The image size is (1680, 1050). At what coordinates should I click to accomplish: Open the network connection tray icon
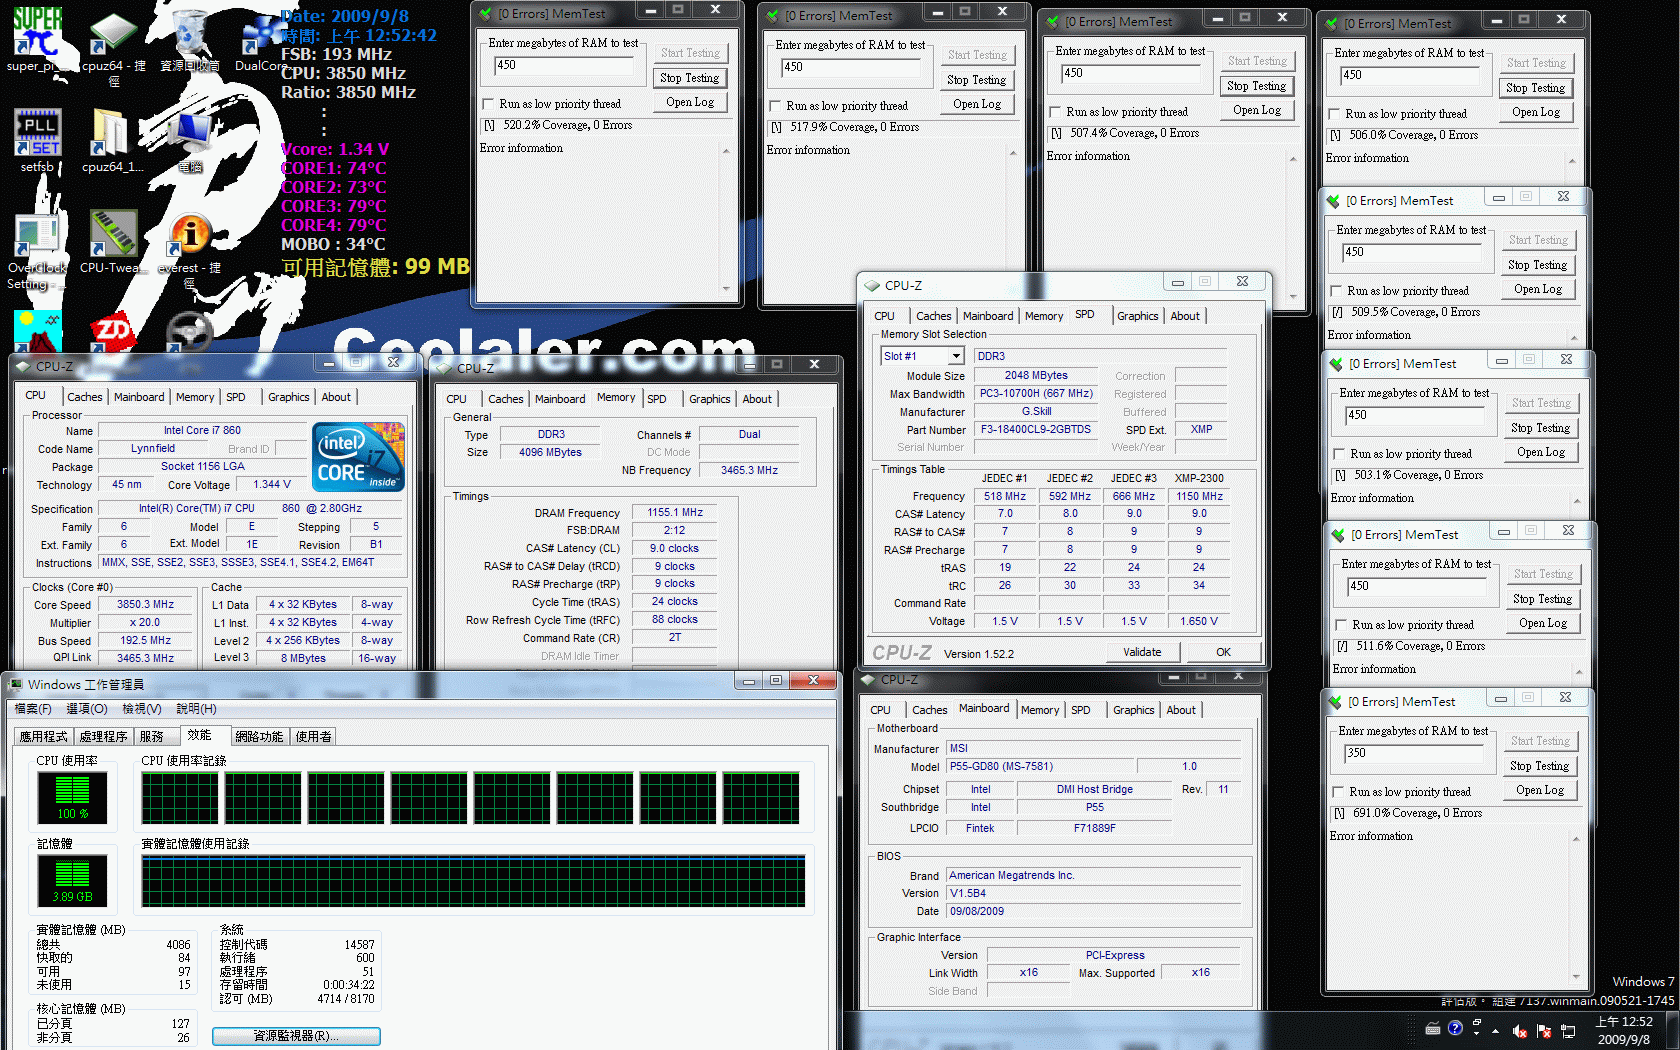[1568, 1031]
